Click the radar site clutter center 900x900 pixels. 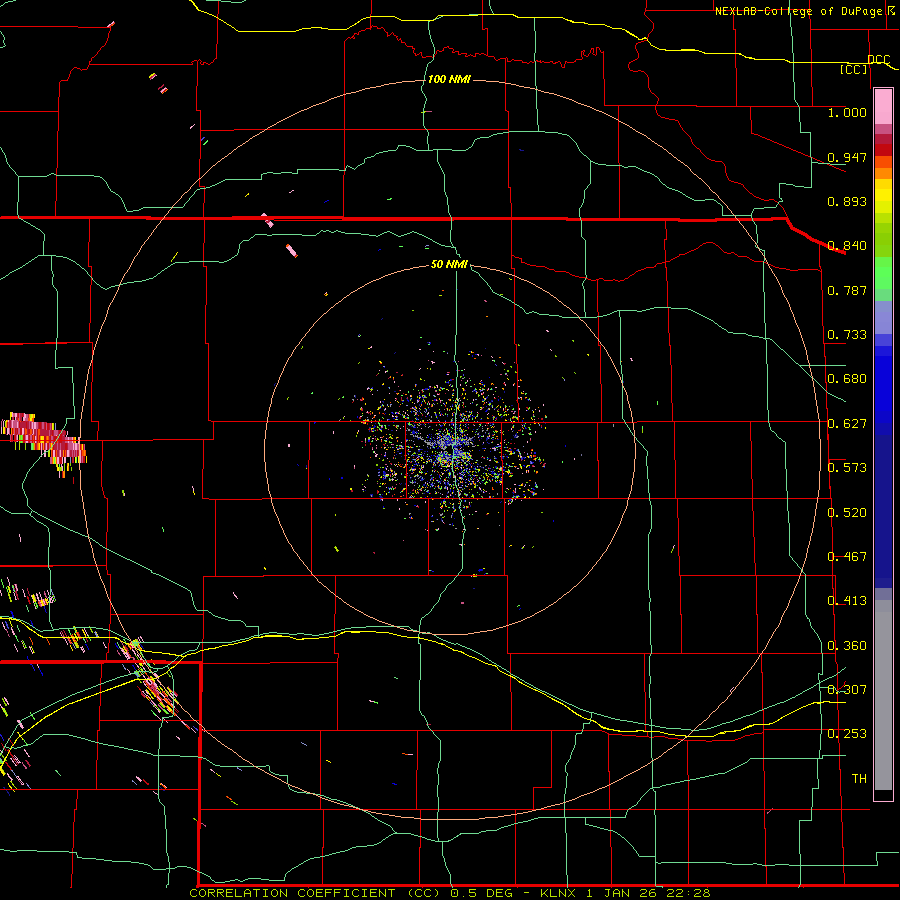[452, 447]
